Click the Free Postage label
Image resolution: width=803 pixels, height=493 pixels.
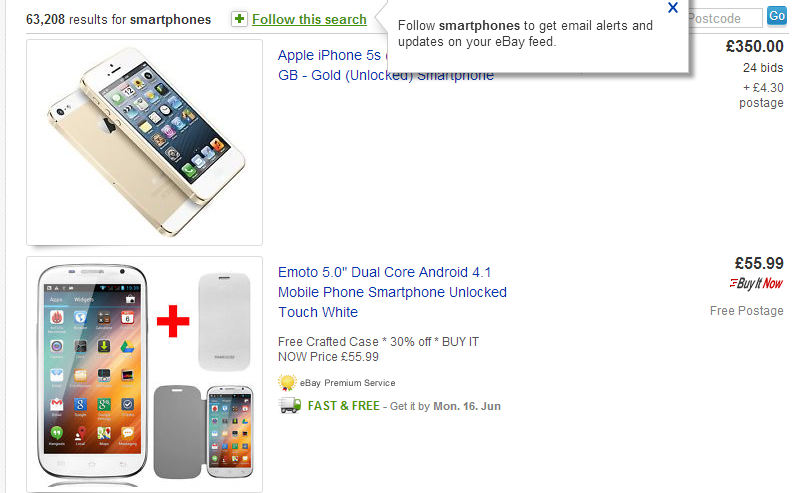747,311
